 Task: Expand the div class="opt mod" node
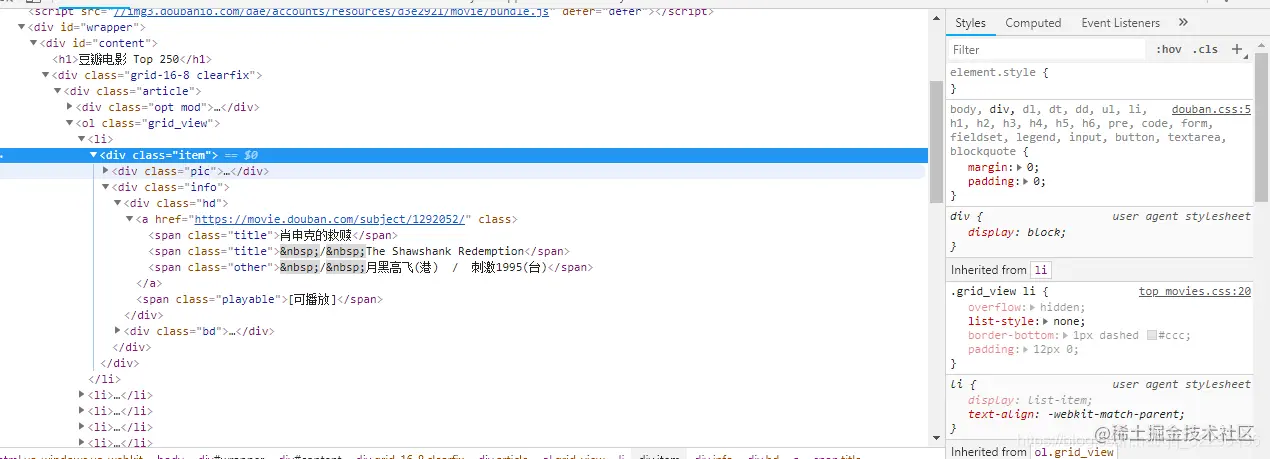point(70,107)
